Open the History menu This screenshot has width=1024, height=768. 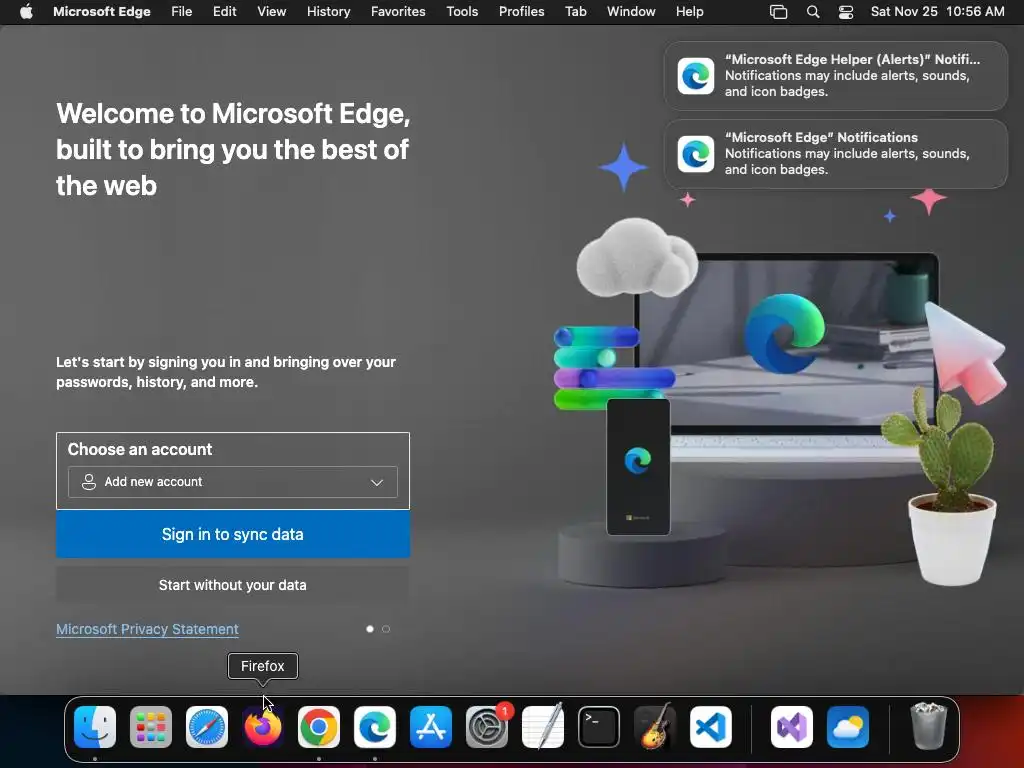click(x=328, y=11)
